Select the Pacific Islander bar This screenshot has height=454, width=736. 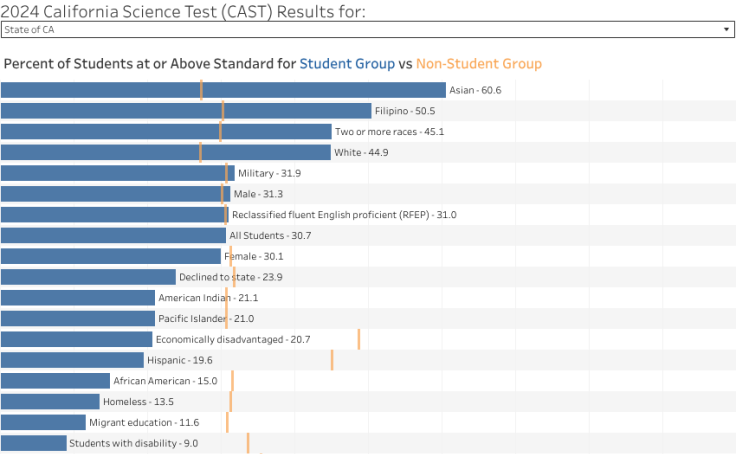78,318
